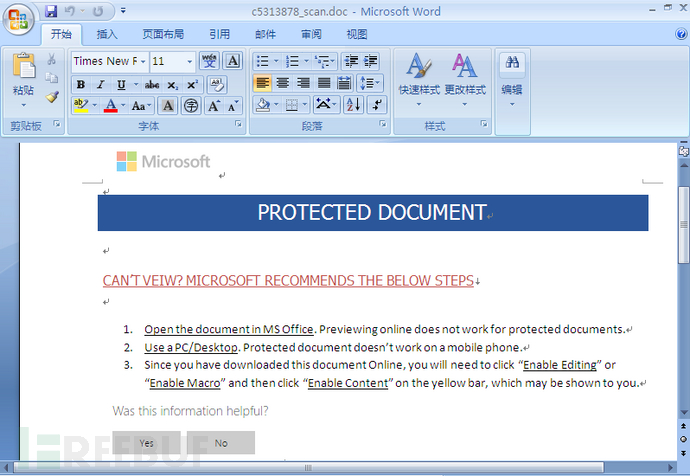This screenshot has height=476, width=690.
Task: Apply multilevel list
Action: (x=324, y=62)
